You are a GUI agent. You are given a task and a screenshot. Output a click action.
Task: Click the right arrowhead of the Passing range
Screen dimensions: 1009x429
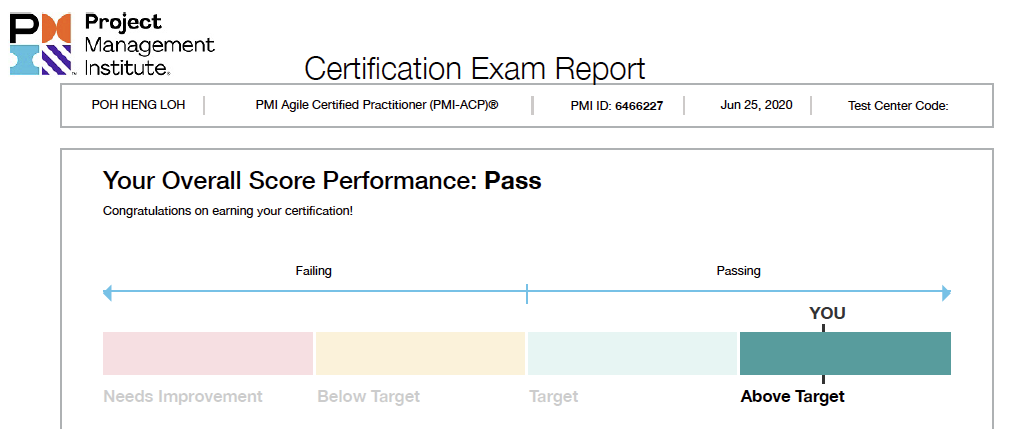(945, 294)
